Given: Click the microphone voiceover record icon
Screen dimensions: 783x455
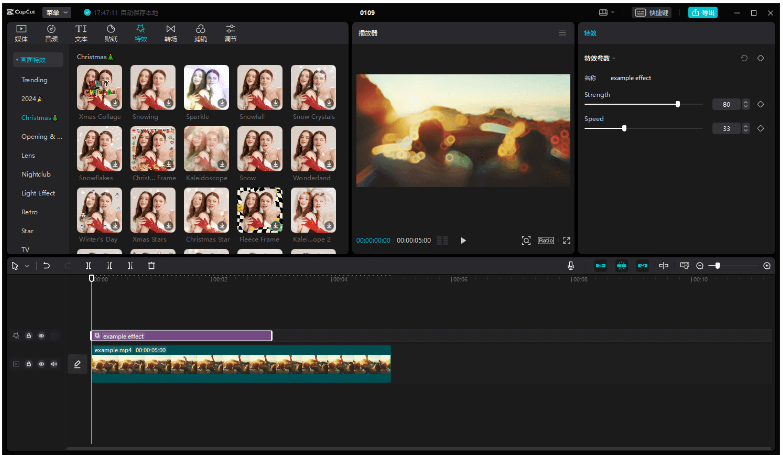Looking at the screenshot, I should (570, 266).
